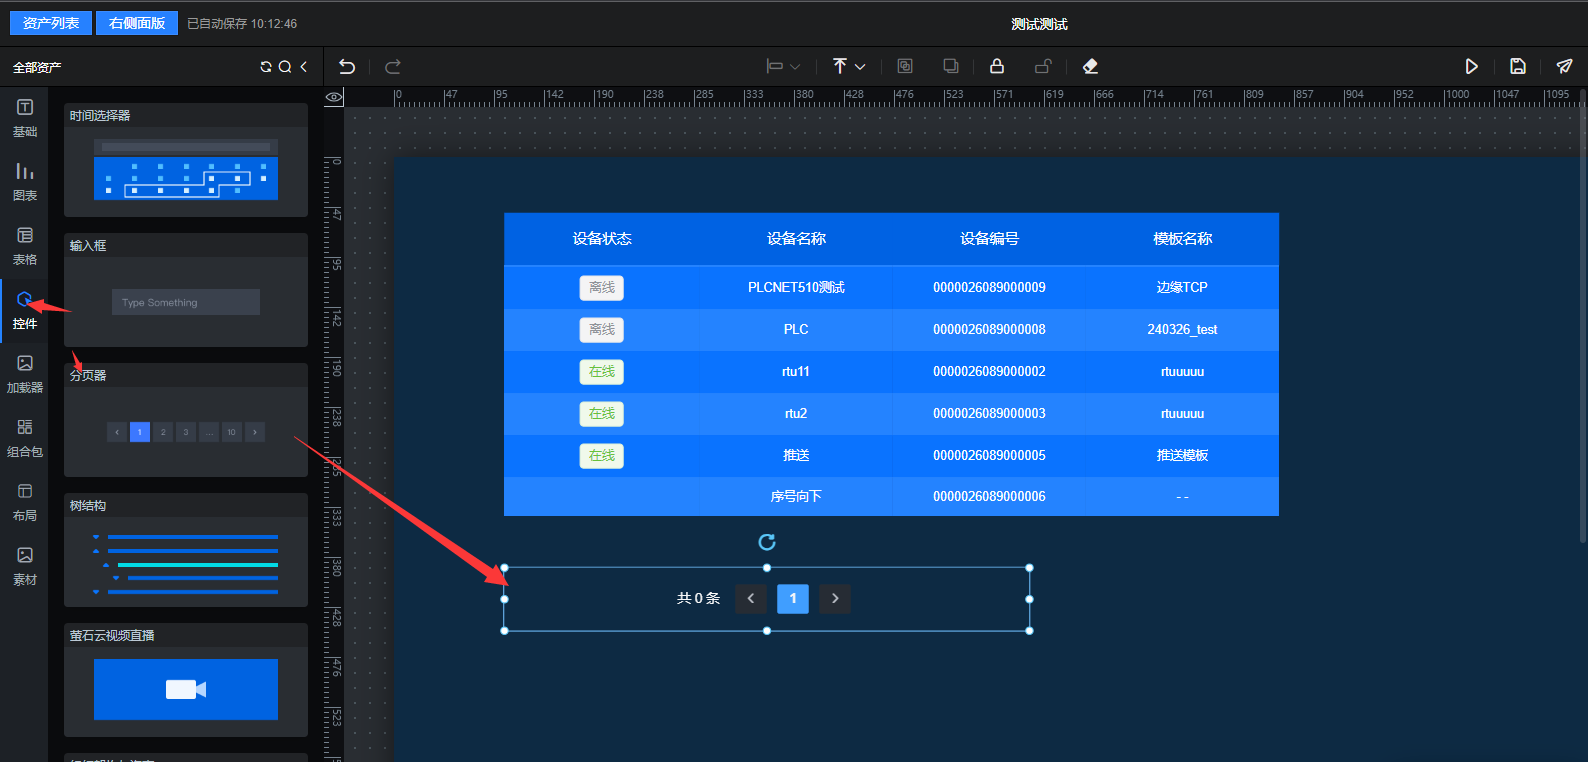Click the publish paper-plane icon
The height and width of the screenshot is (762, 1588).
(x=1564, y=66)
